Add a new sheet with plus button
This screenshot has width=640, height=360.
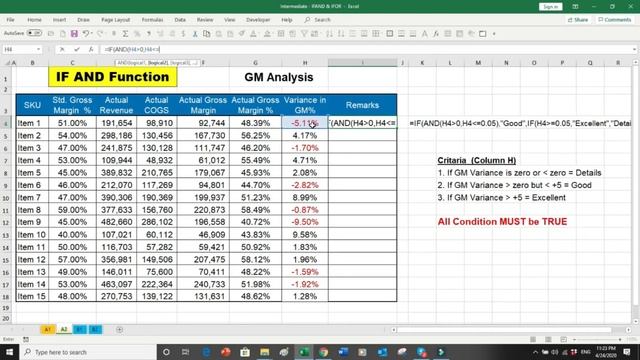tap(119, 329)
